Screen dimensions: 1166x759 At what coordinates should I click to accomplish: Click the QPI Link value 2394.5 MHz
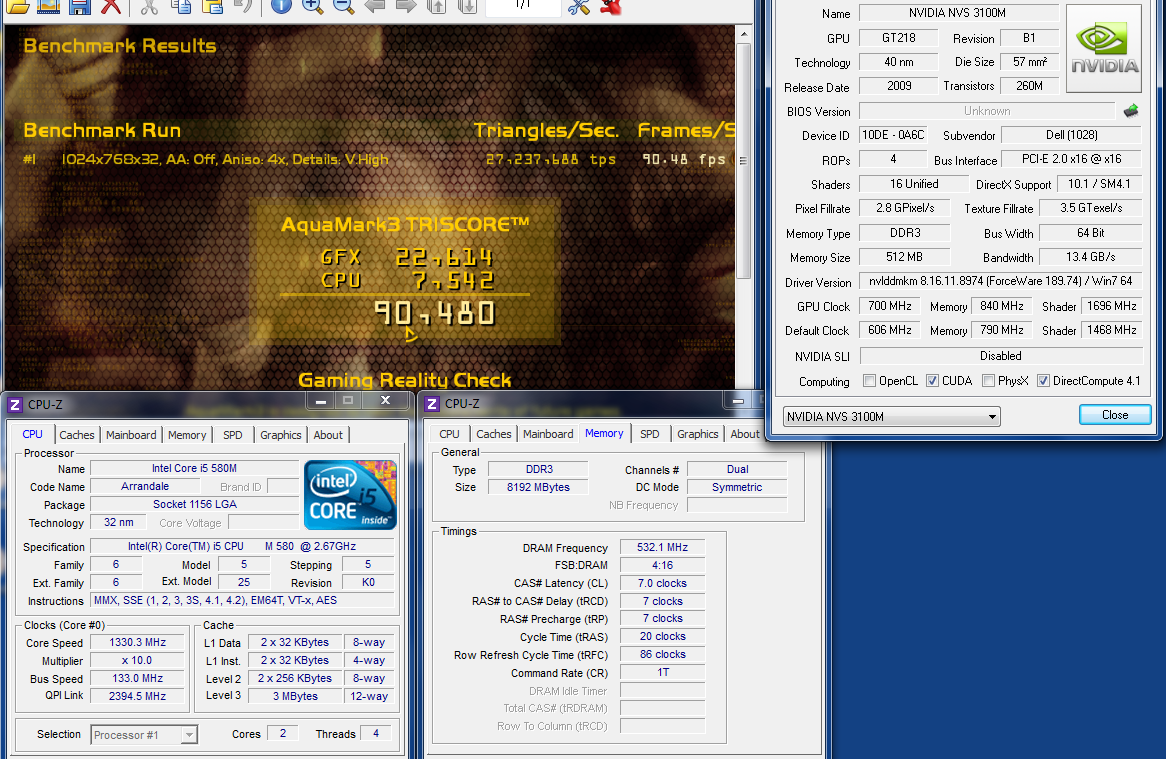click(138, 697)
